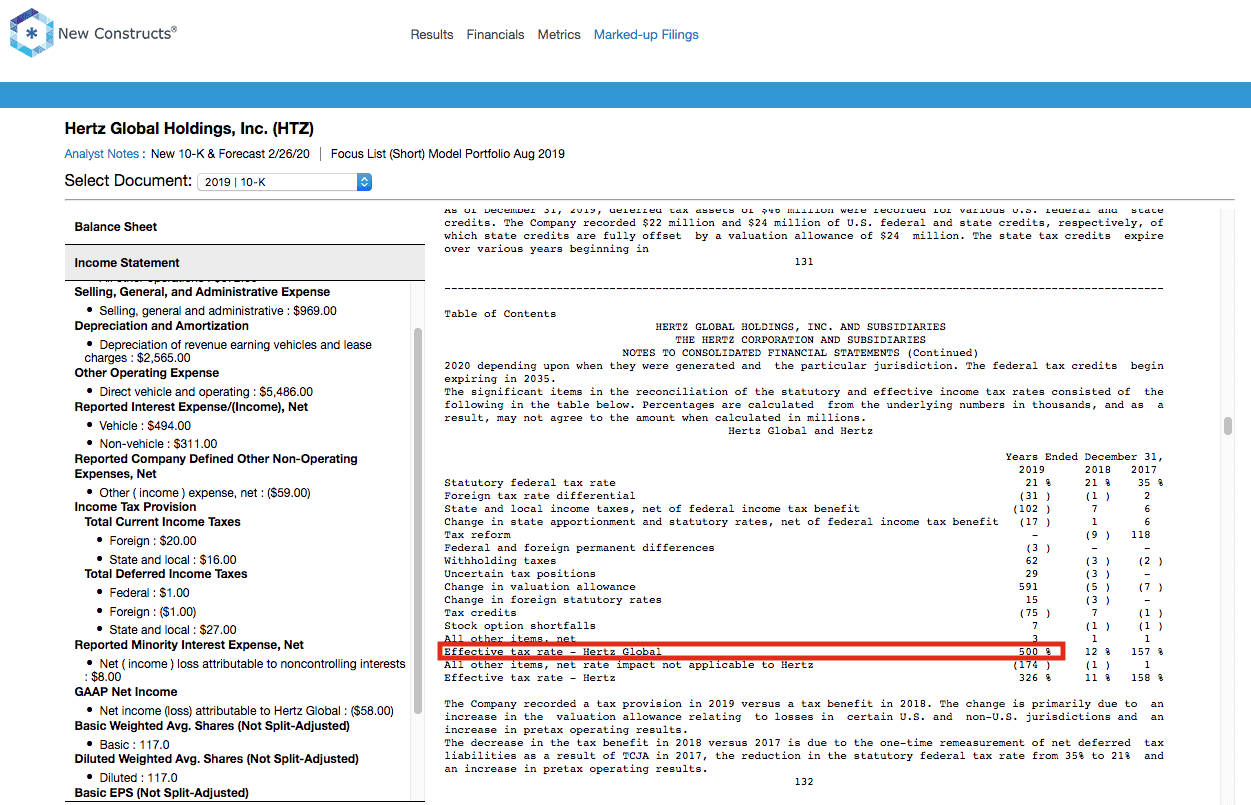This screenshot has height=805, width=1251.
Task: Select deferred Foreign : ($1.00) item
Action: (152, 612)
